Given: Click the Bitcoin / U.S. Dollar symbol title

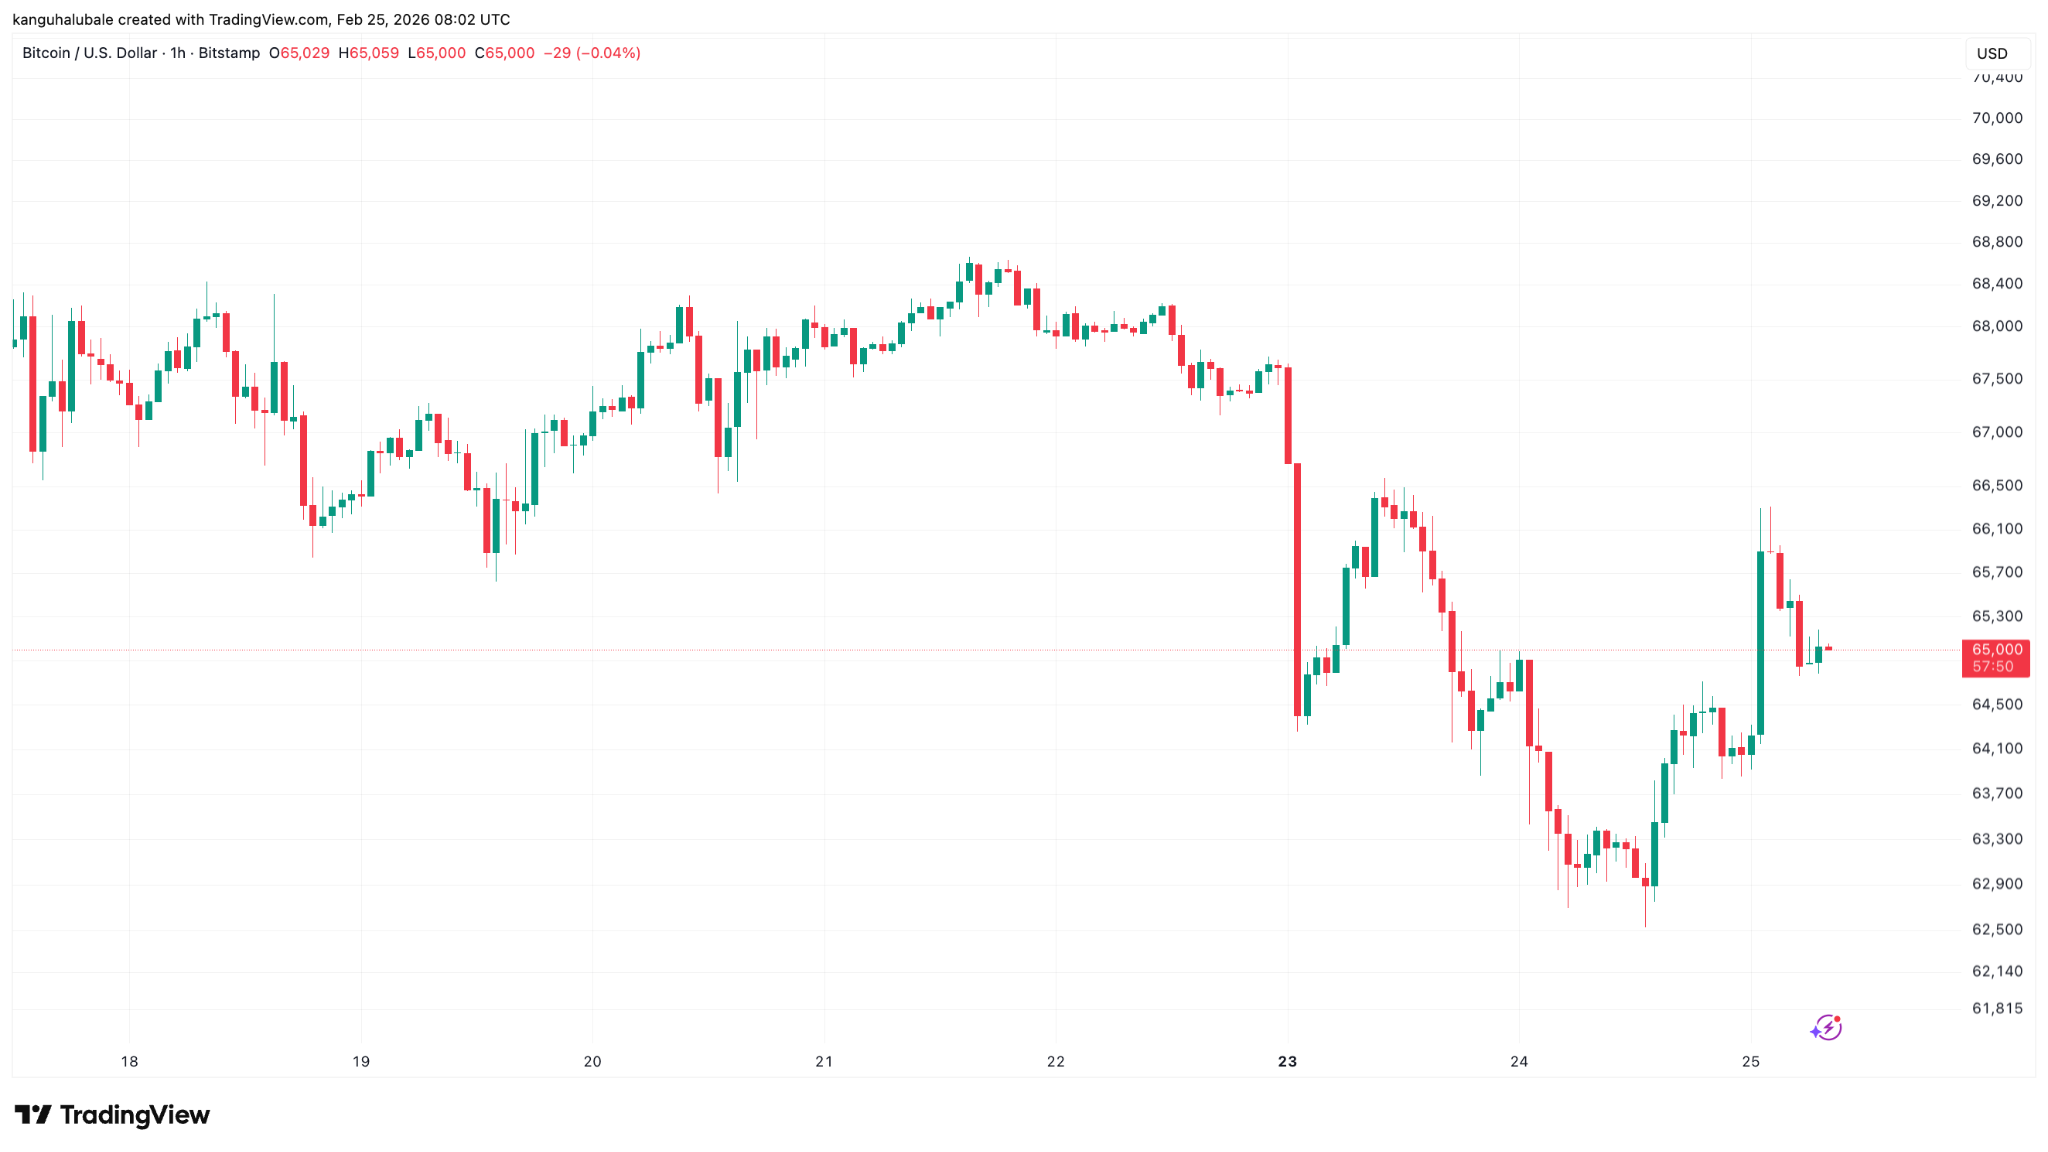Looking at the screenshot, I should tap(89, 53).
